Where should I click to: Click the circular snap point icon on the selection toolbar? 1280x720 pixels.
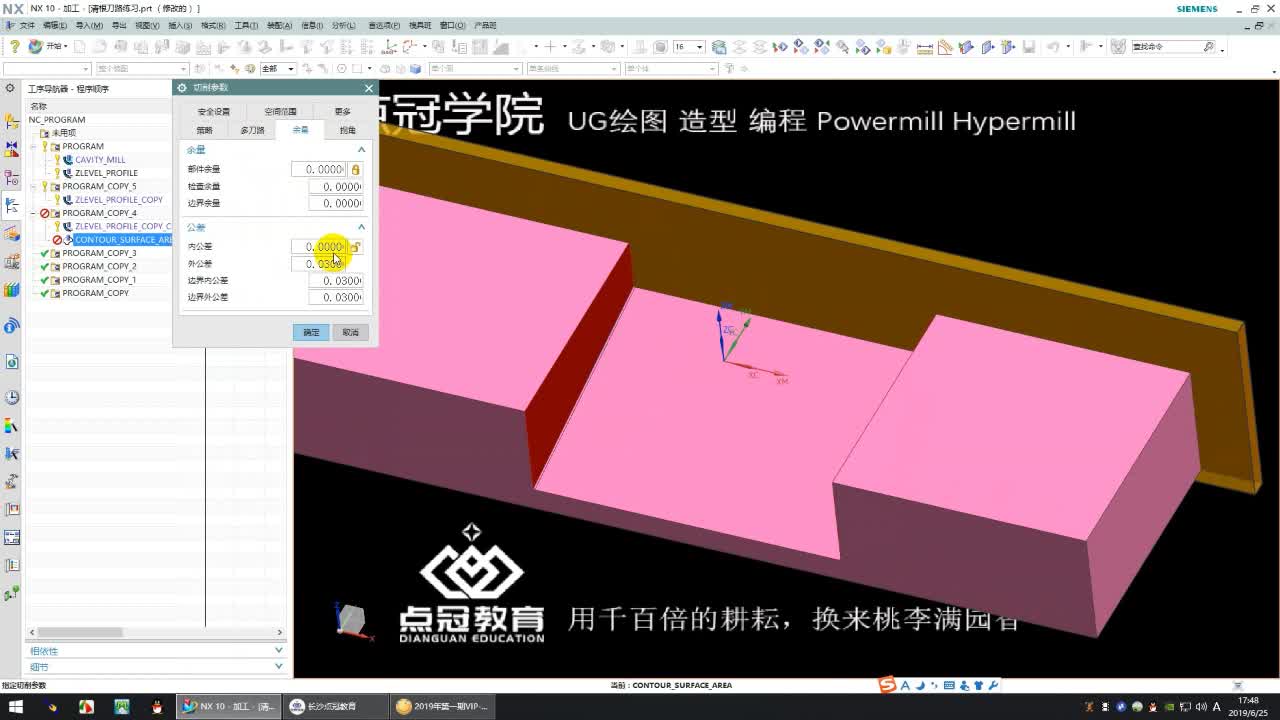pos(340,68)
